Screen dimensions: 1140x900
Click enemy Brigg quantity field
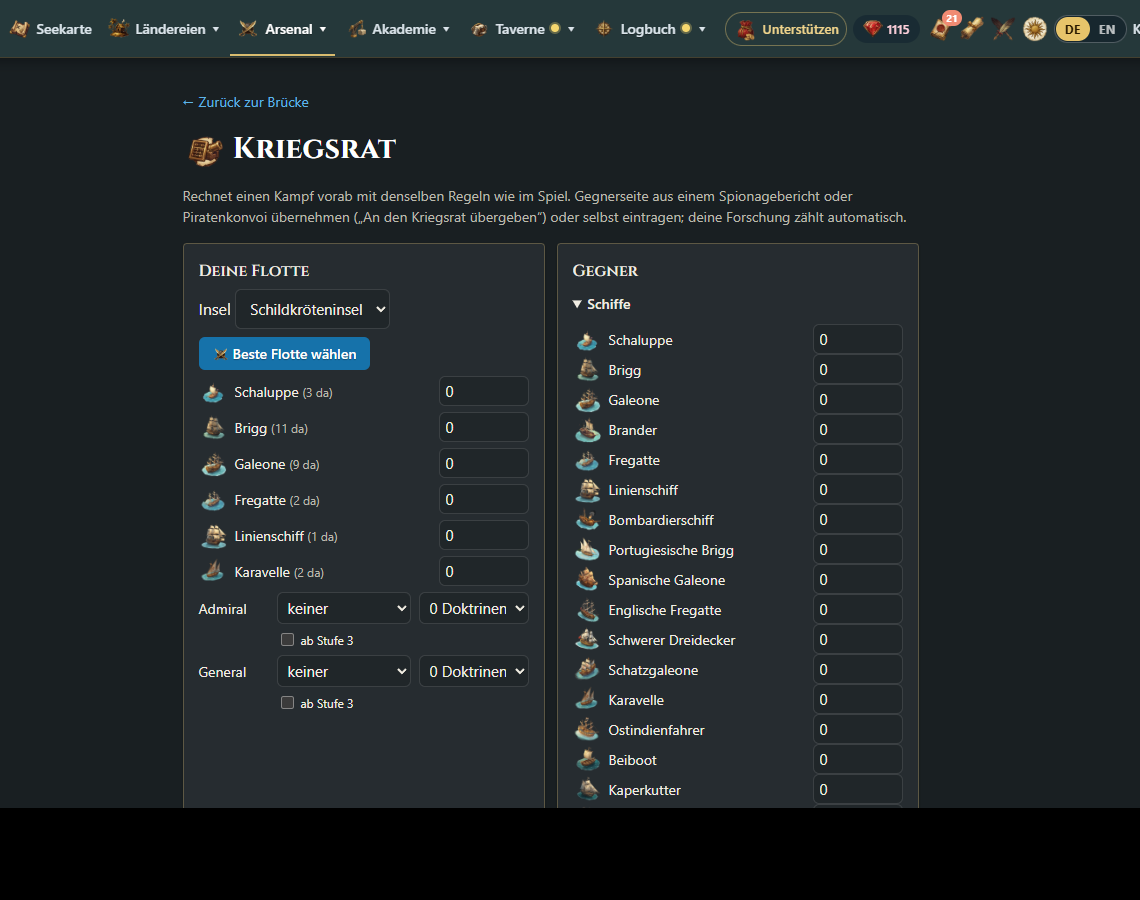(x=858, y=369)
